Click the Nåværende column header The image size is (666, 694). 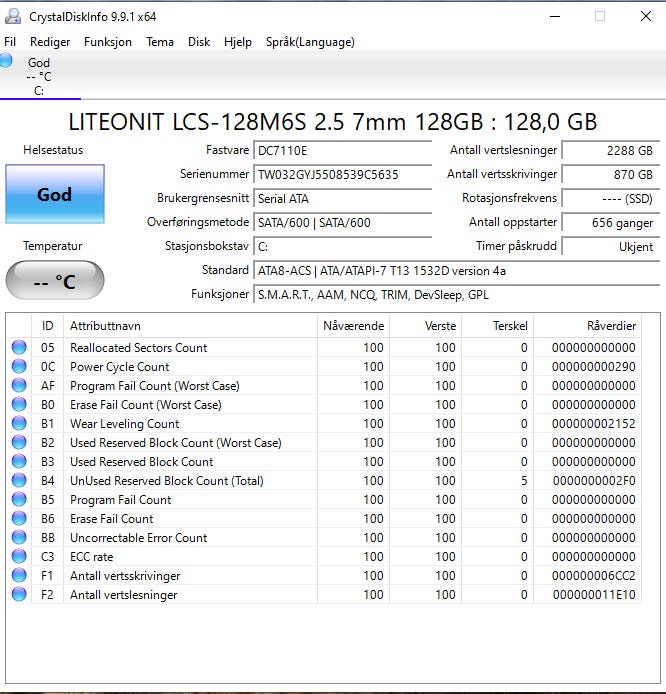point(353,326)
